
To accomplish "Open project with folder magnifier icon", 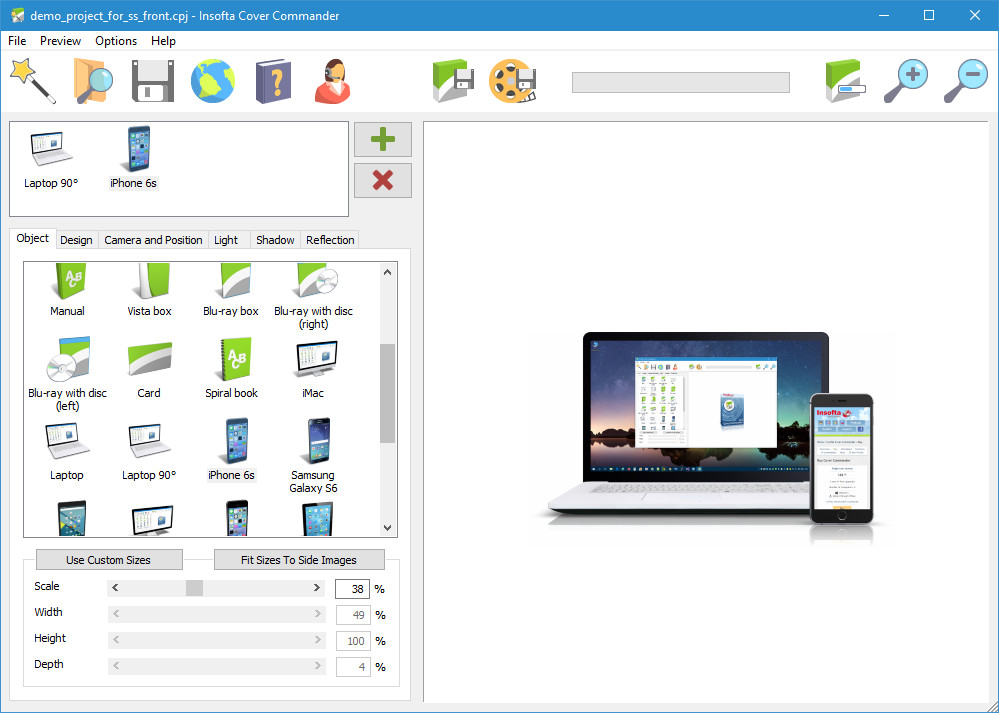I will point(93,81).
